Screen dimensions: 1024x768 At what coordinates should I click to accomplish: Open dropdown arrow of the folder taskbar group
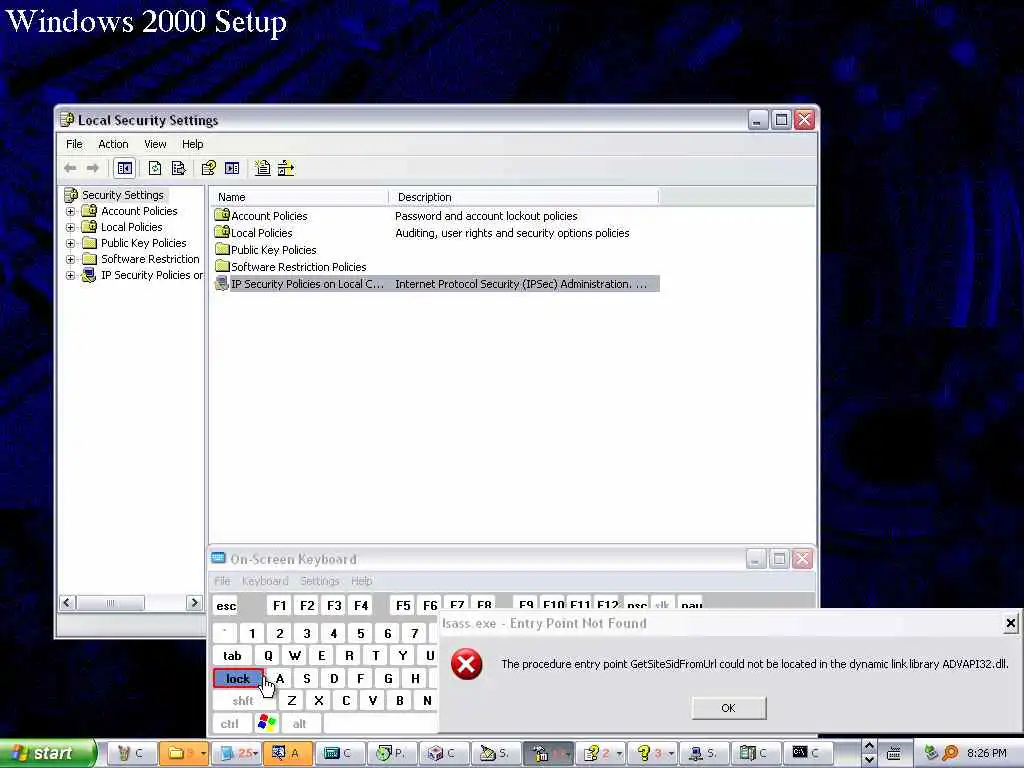click(x=203, y=754)
